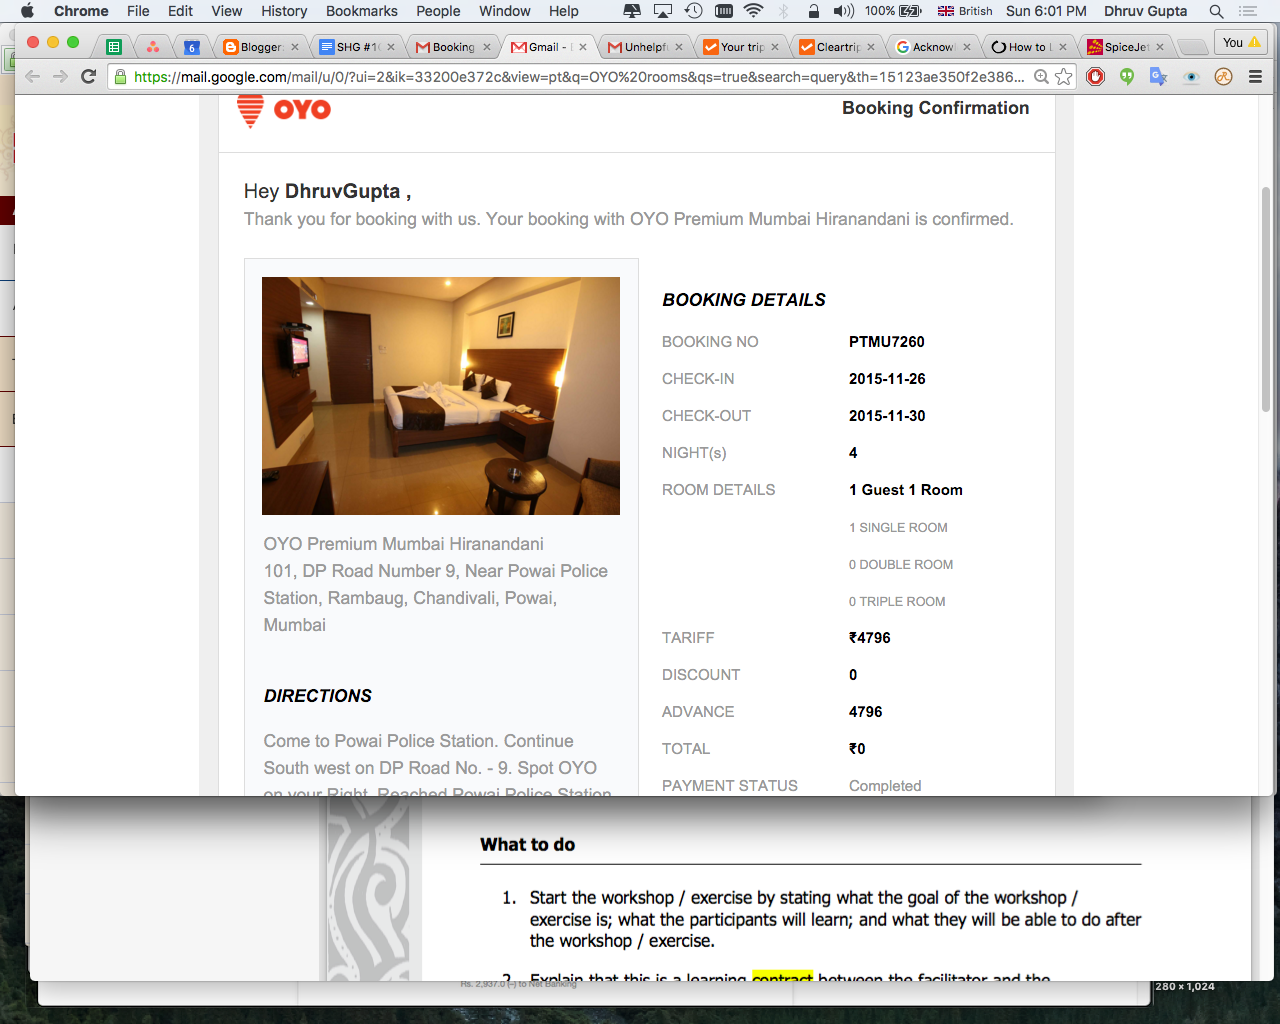The image size is (1280, 1024).
Task: Open the pinned Asana tab
Action: point(152,47)
